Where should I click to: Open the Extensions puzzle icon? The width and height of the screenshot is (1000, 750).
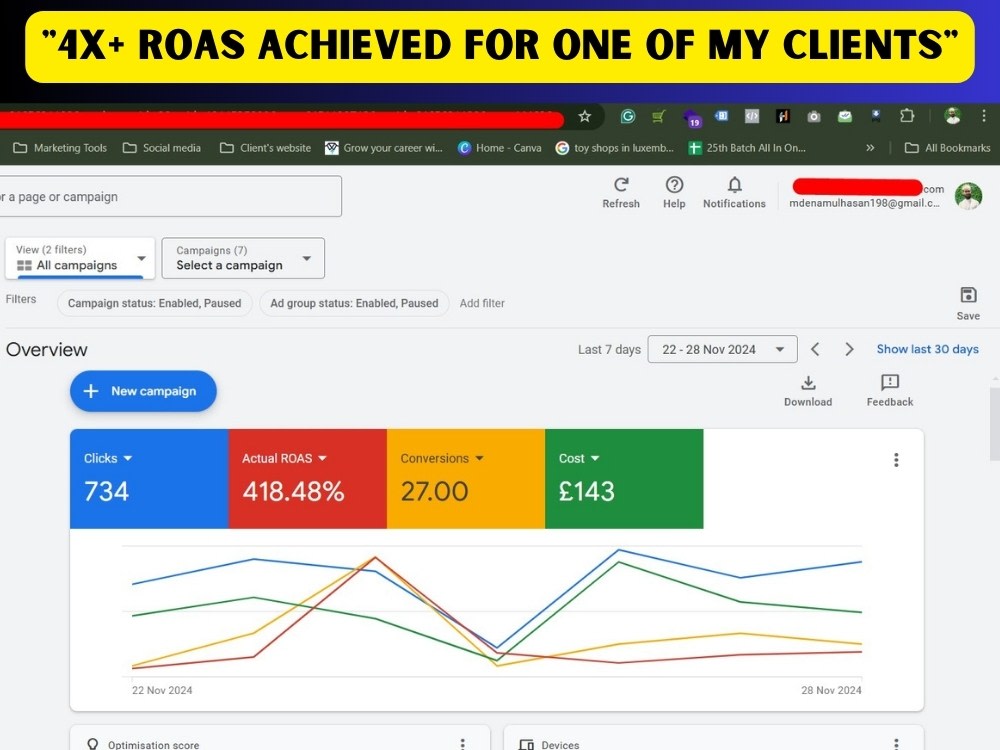906,116
